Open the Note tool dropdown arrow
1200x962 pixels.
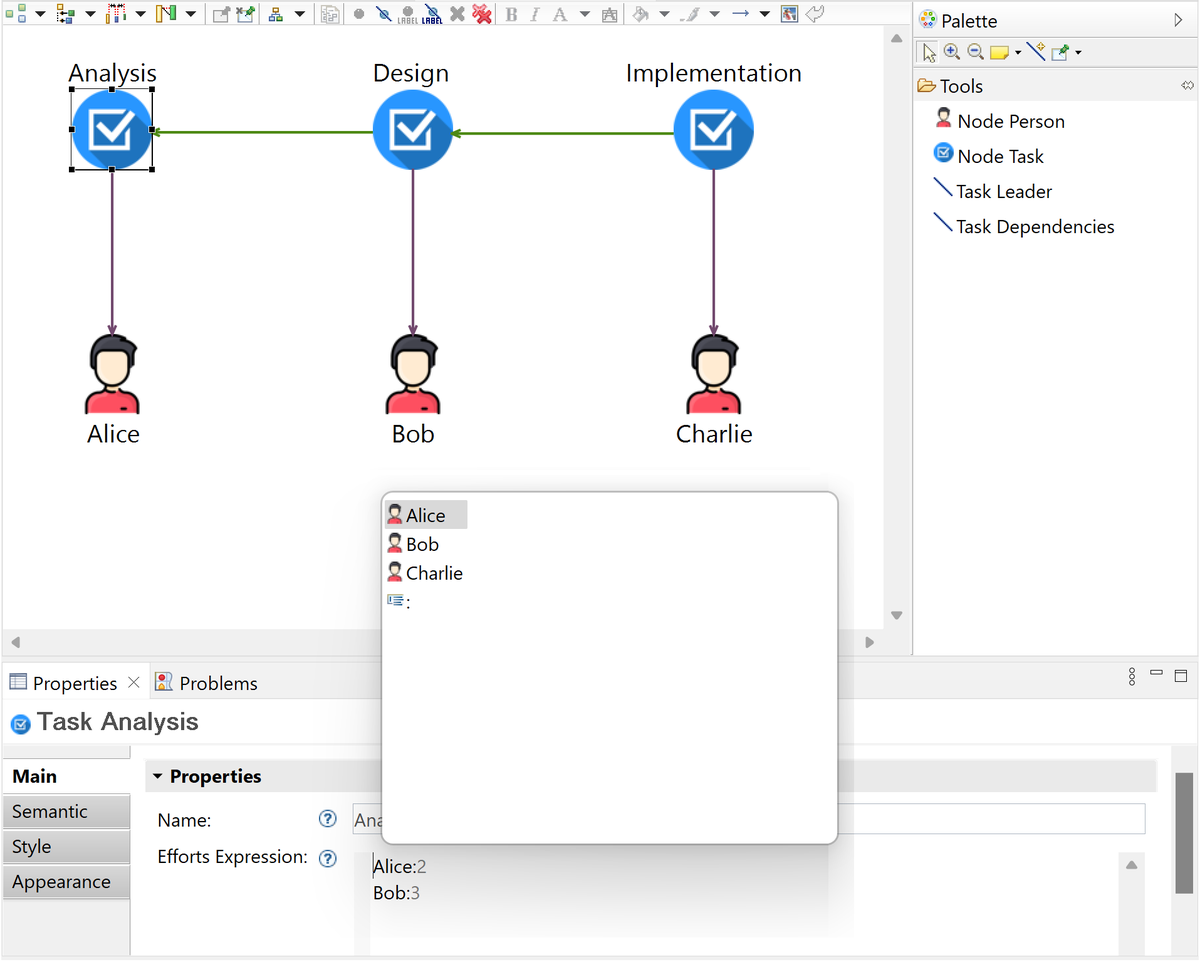tap(1018, 53)
